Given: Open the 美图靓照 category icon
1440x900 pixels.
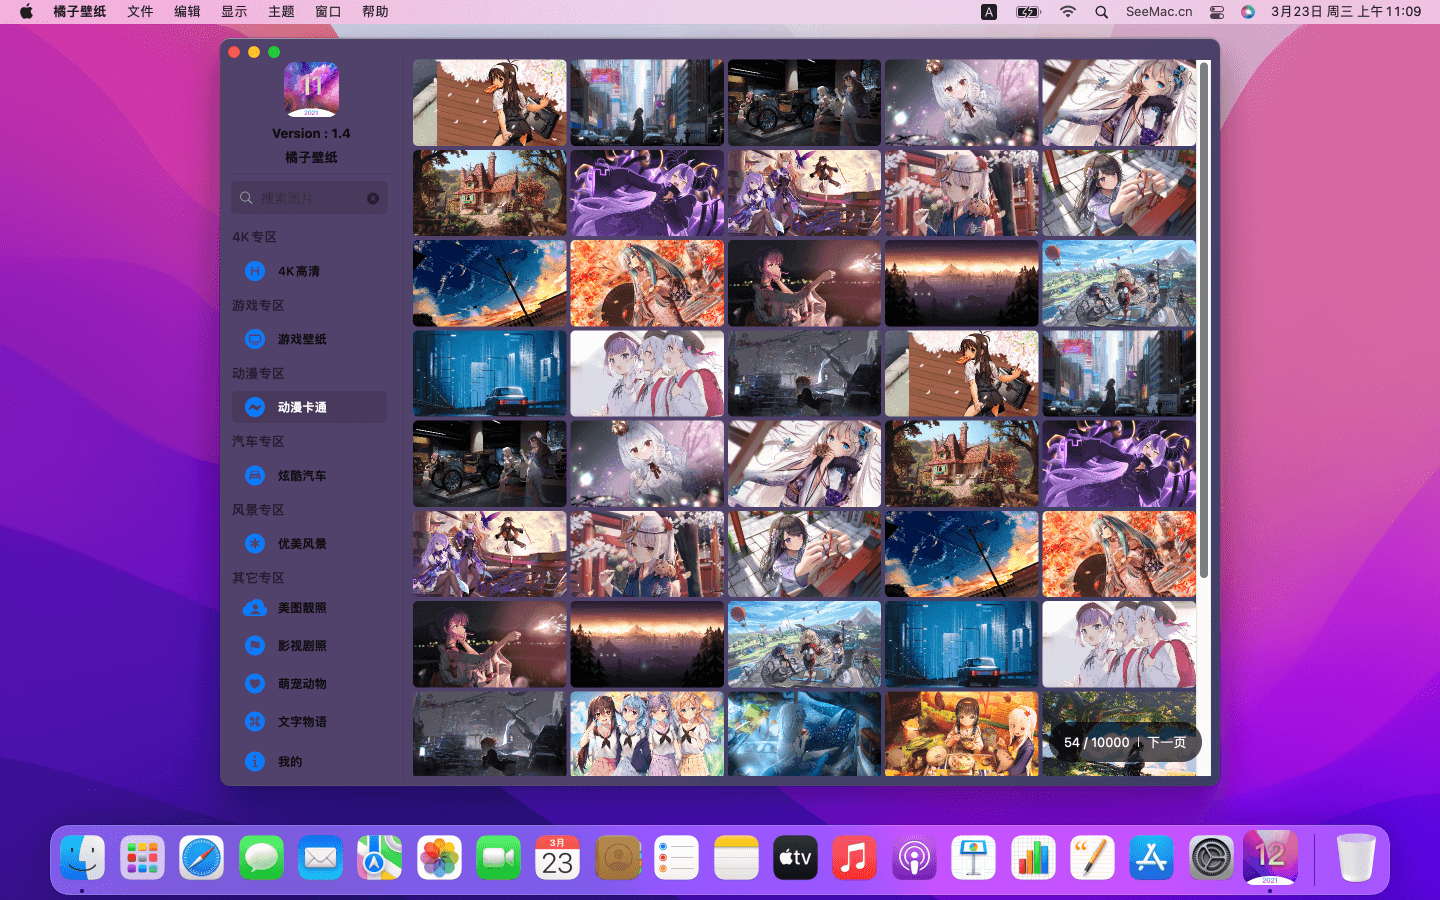Looking at the screenshot, I should tap(255, 607).
